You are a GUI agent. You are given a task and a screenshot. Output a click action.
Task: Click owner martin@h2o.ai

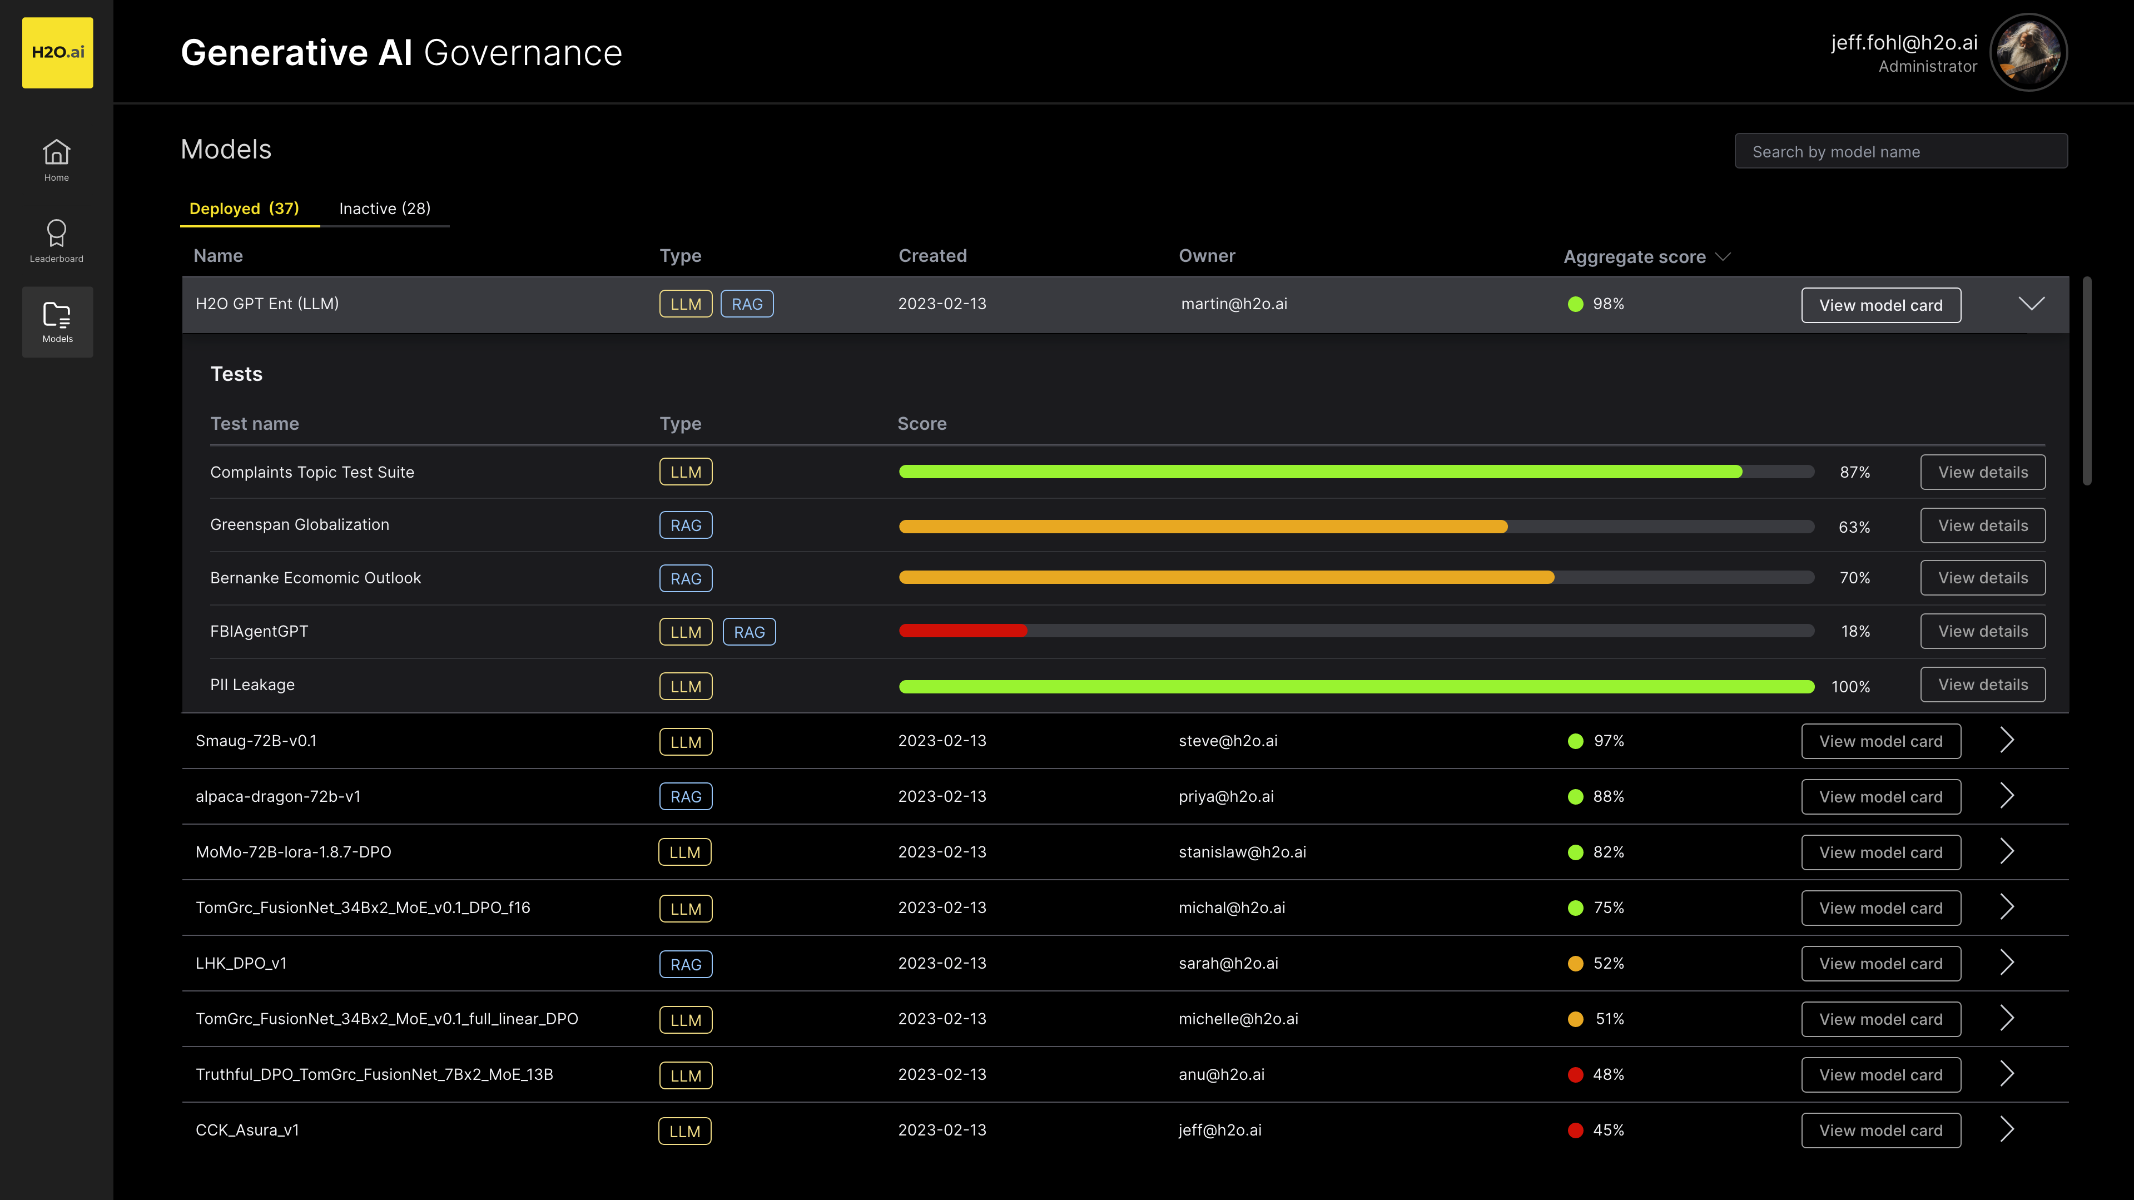click(1234, 304)
